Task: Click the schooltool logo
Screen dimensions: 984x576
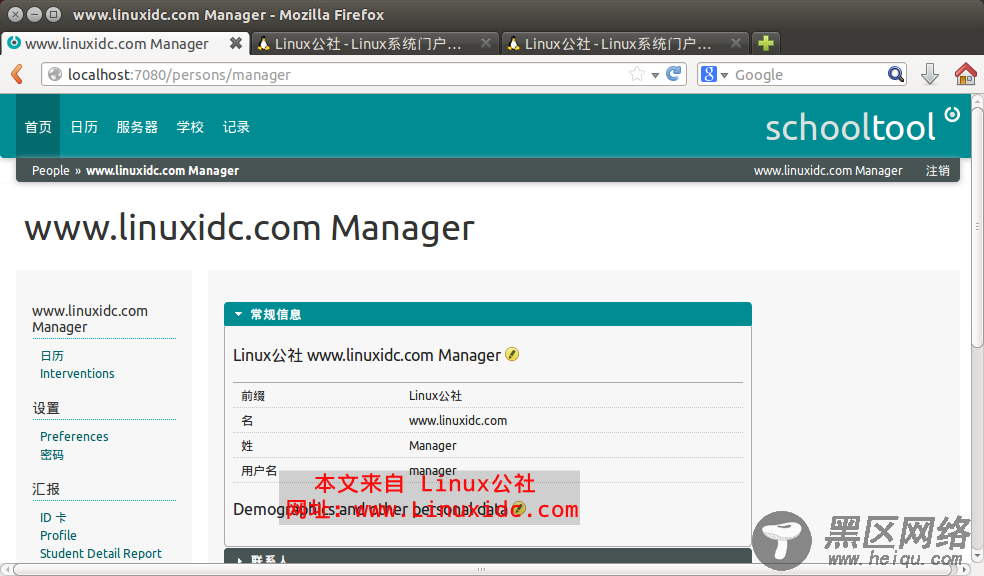Action: [x=862, y=125]
